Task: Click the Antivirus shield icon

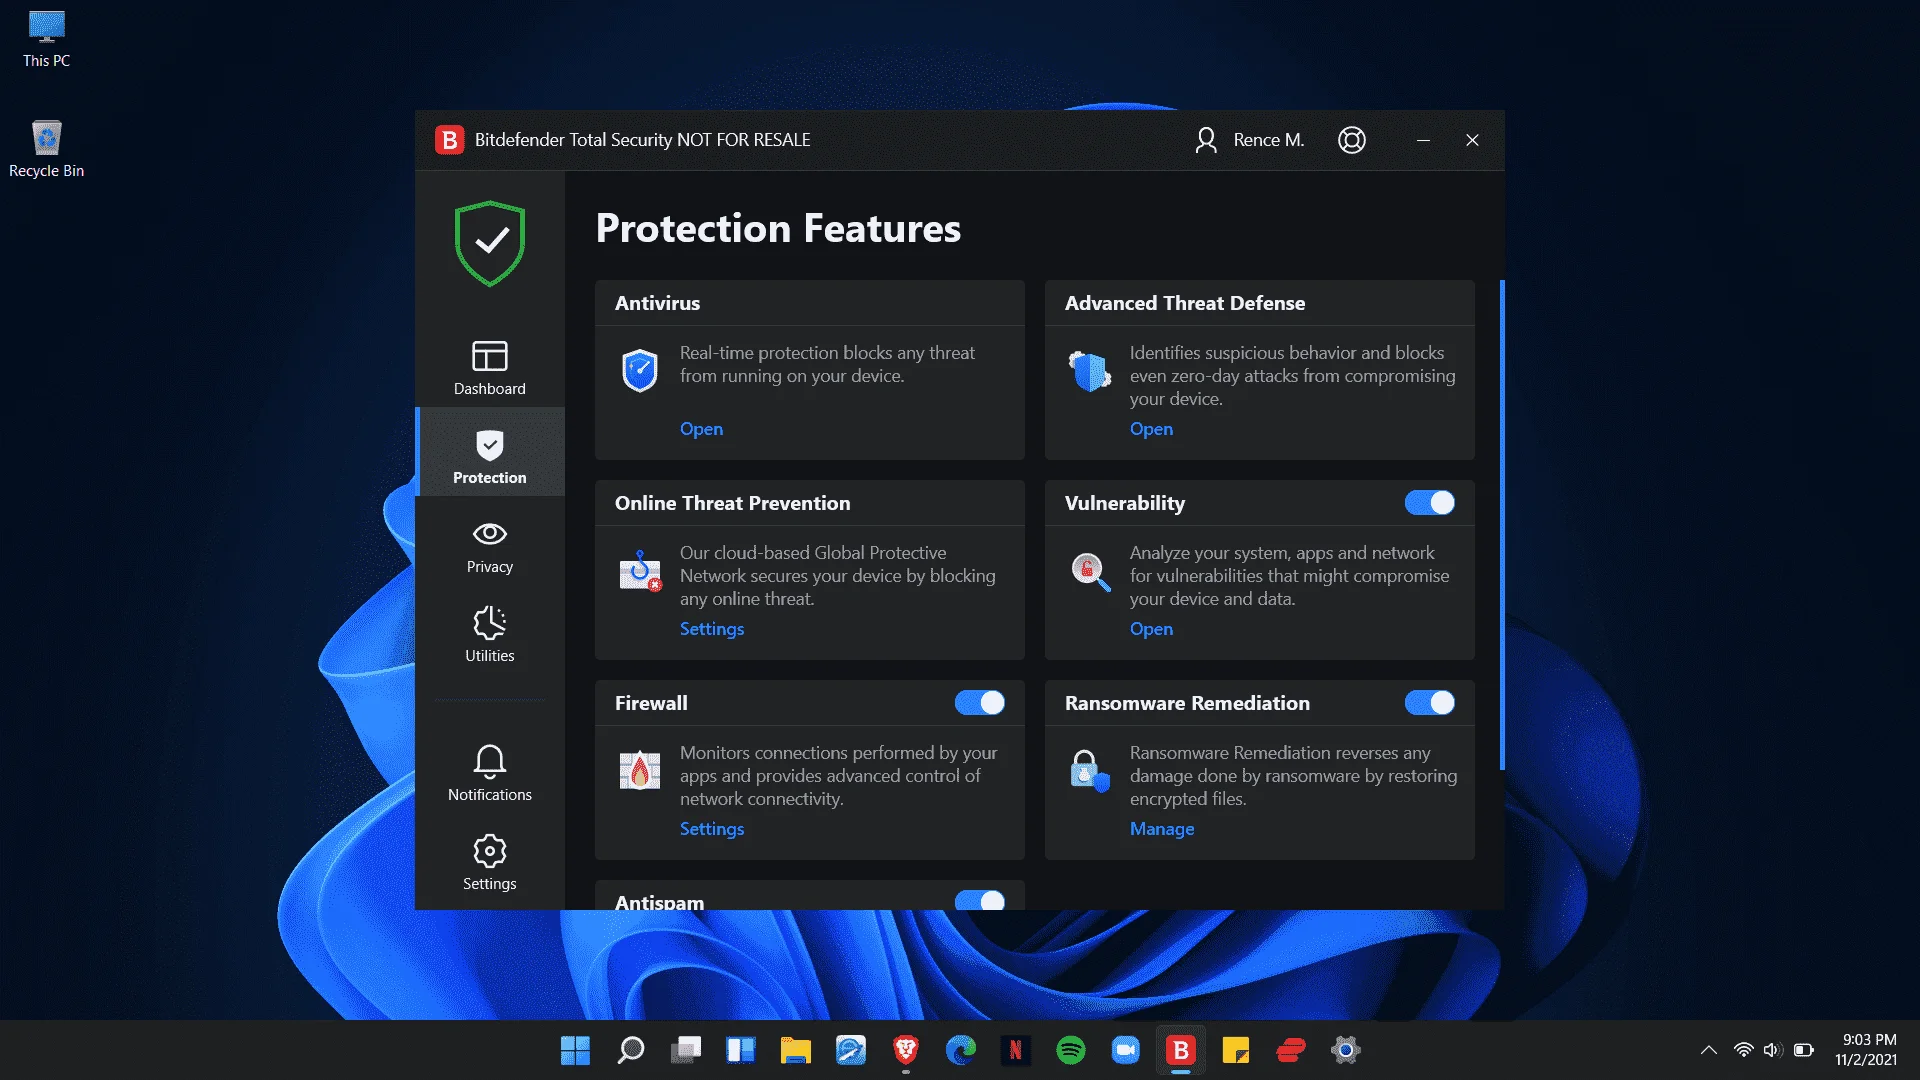Action: click(x=640, y=370)
